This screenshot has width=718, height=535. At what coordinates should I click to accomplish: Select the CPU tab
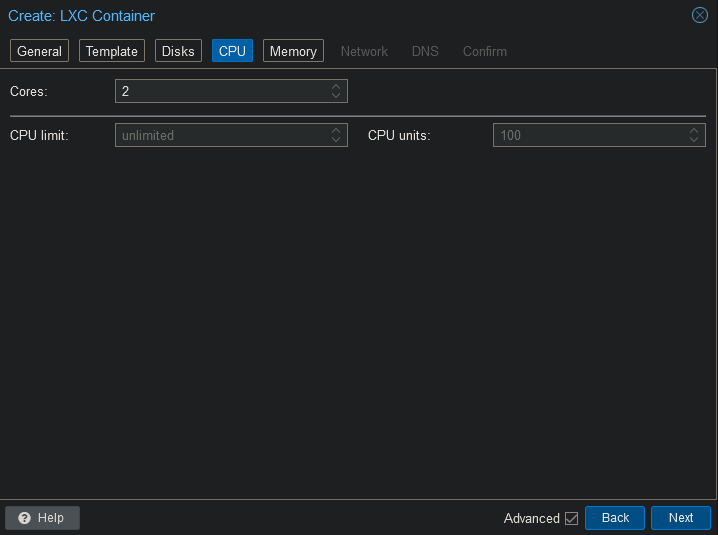[232, 51]
